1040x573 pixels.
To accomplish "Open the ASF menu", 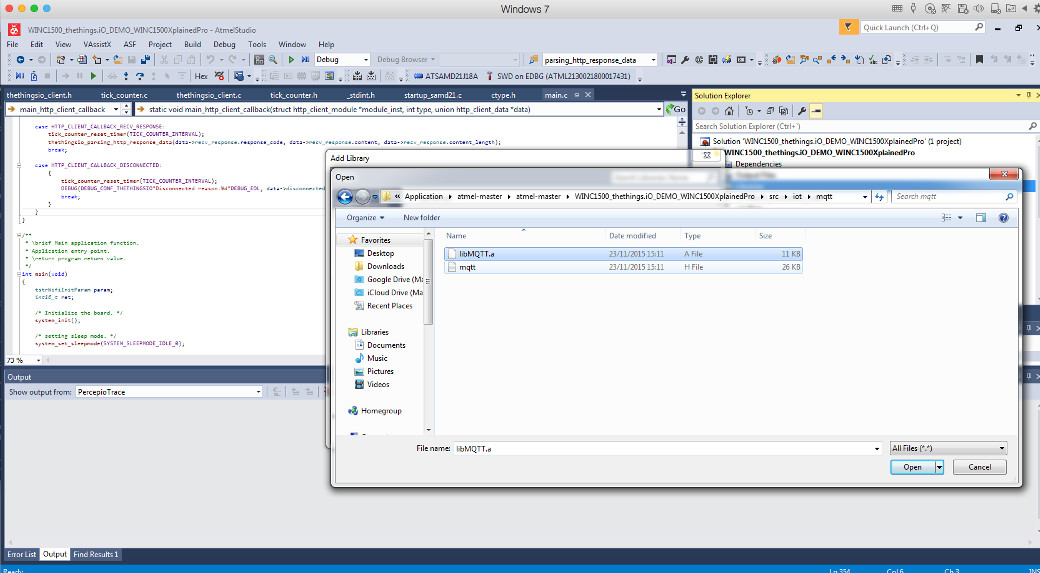I will click(x=130, y=44).
